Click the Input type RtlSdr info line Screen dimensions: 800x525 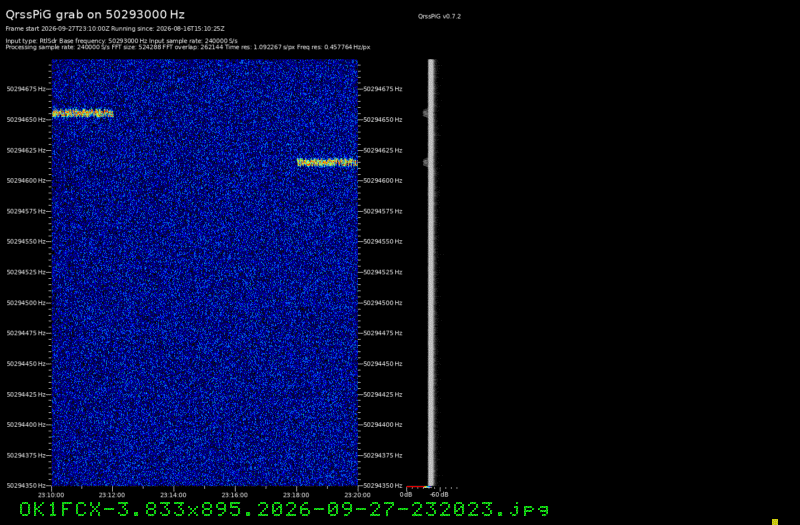tap(121, 41)
